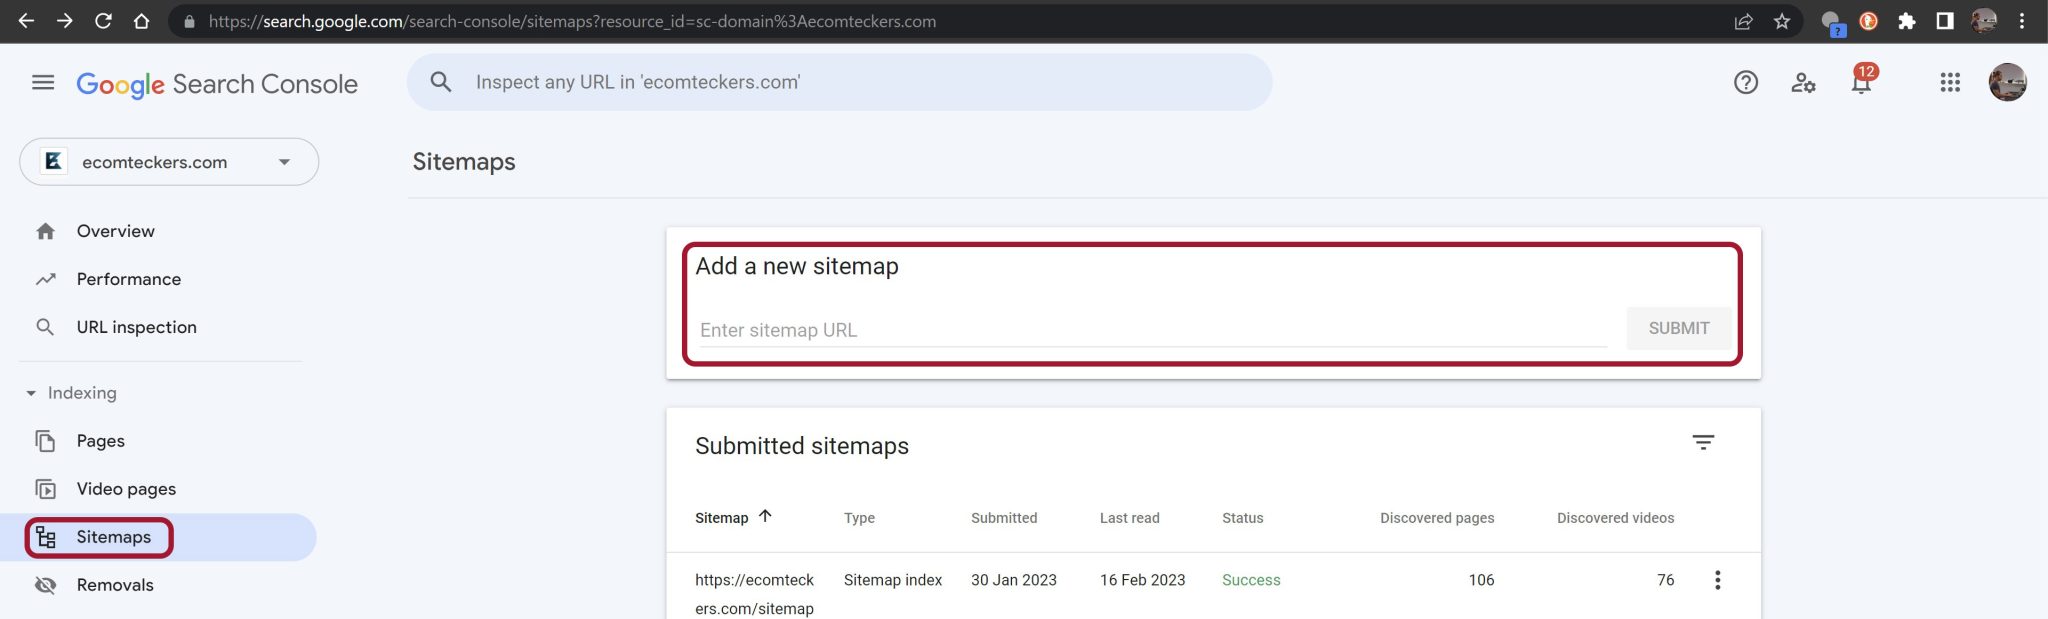Click the Enter sitemap URL field
This screenshot has width=2048, height=619.
point(1152,330)
